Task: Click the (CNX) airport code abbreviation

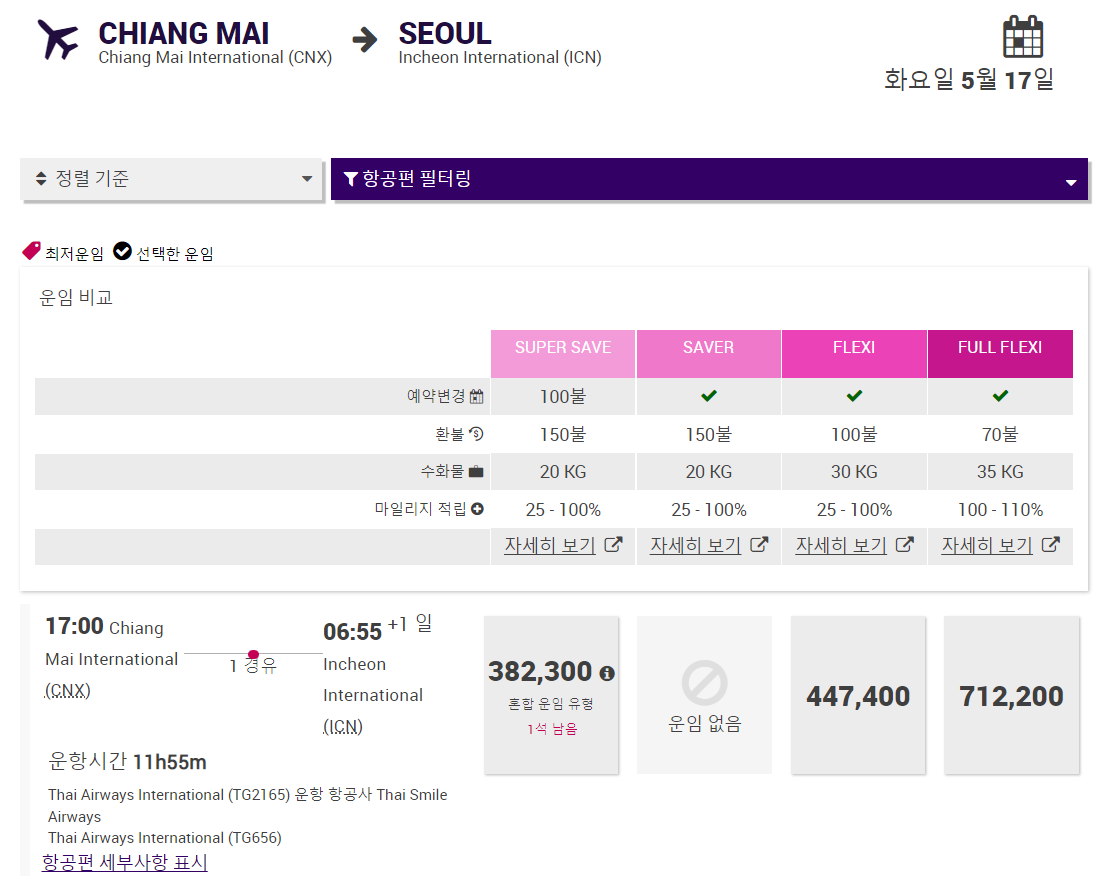Action: [68, 691]
